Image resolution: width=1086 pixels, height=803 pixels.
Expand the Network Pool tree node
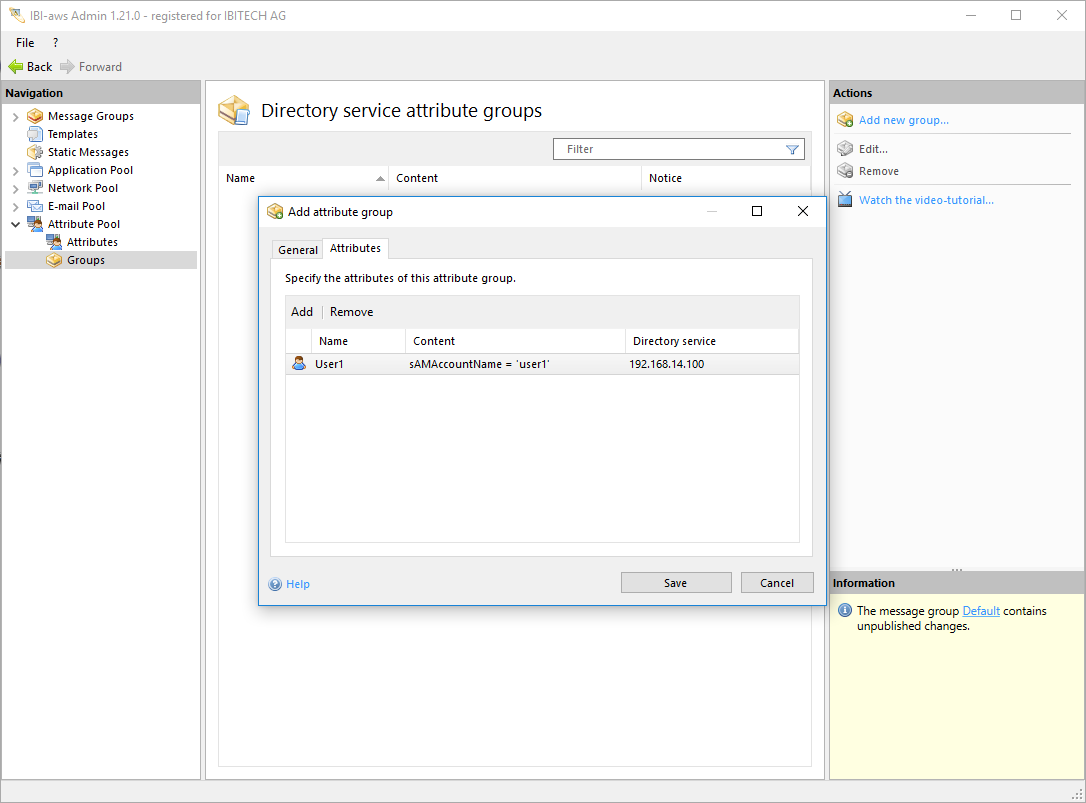click(x=15, y=189)
